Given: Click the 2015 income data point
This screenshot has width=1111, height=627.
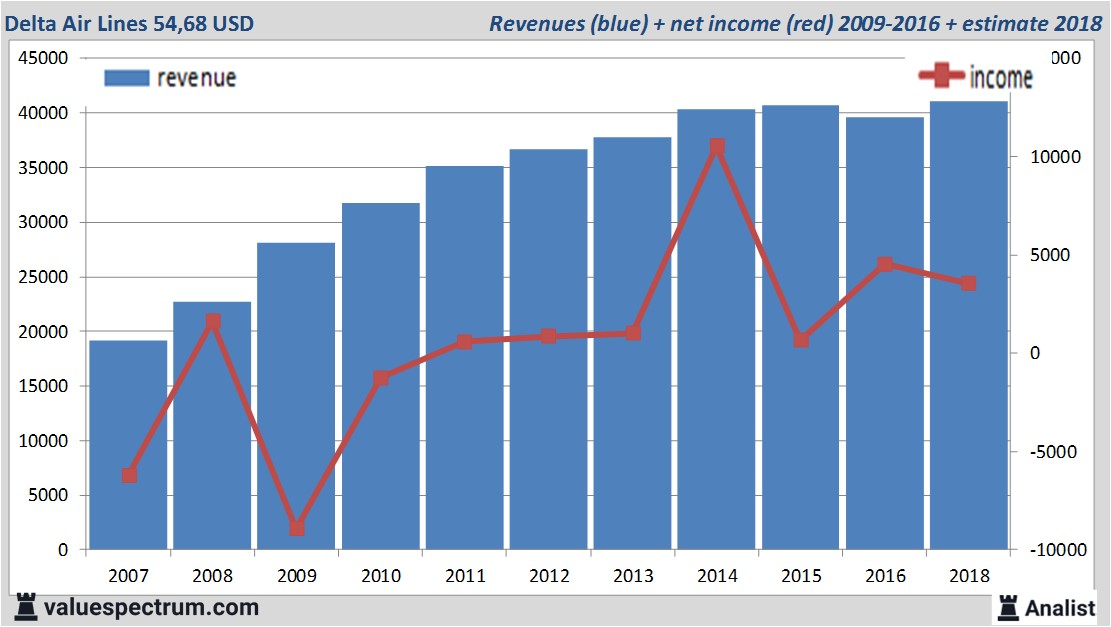Looking at the screenshot, I should pyautogui.click(x=801, y=340).
